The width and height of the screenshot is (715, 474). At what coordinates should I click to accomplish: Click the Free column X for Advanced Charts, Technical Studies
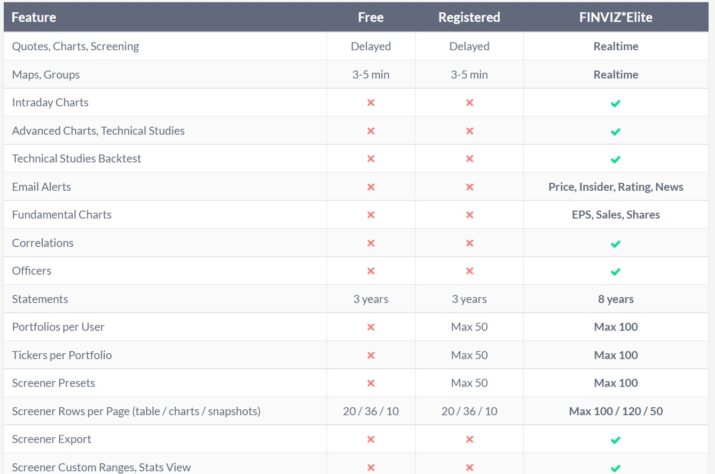[x=371, y=131]
